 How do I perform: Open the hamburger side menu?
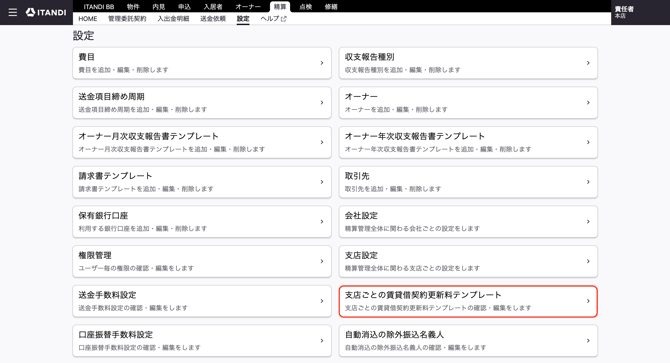(x=13, y=12)
